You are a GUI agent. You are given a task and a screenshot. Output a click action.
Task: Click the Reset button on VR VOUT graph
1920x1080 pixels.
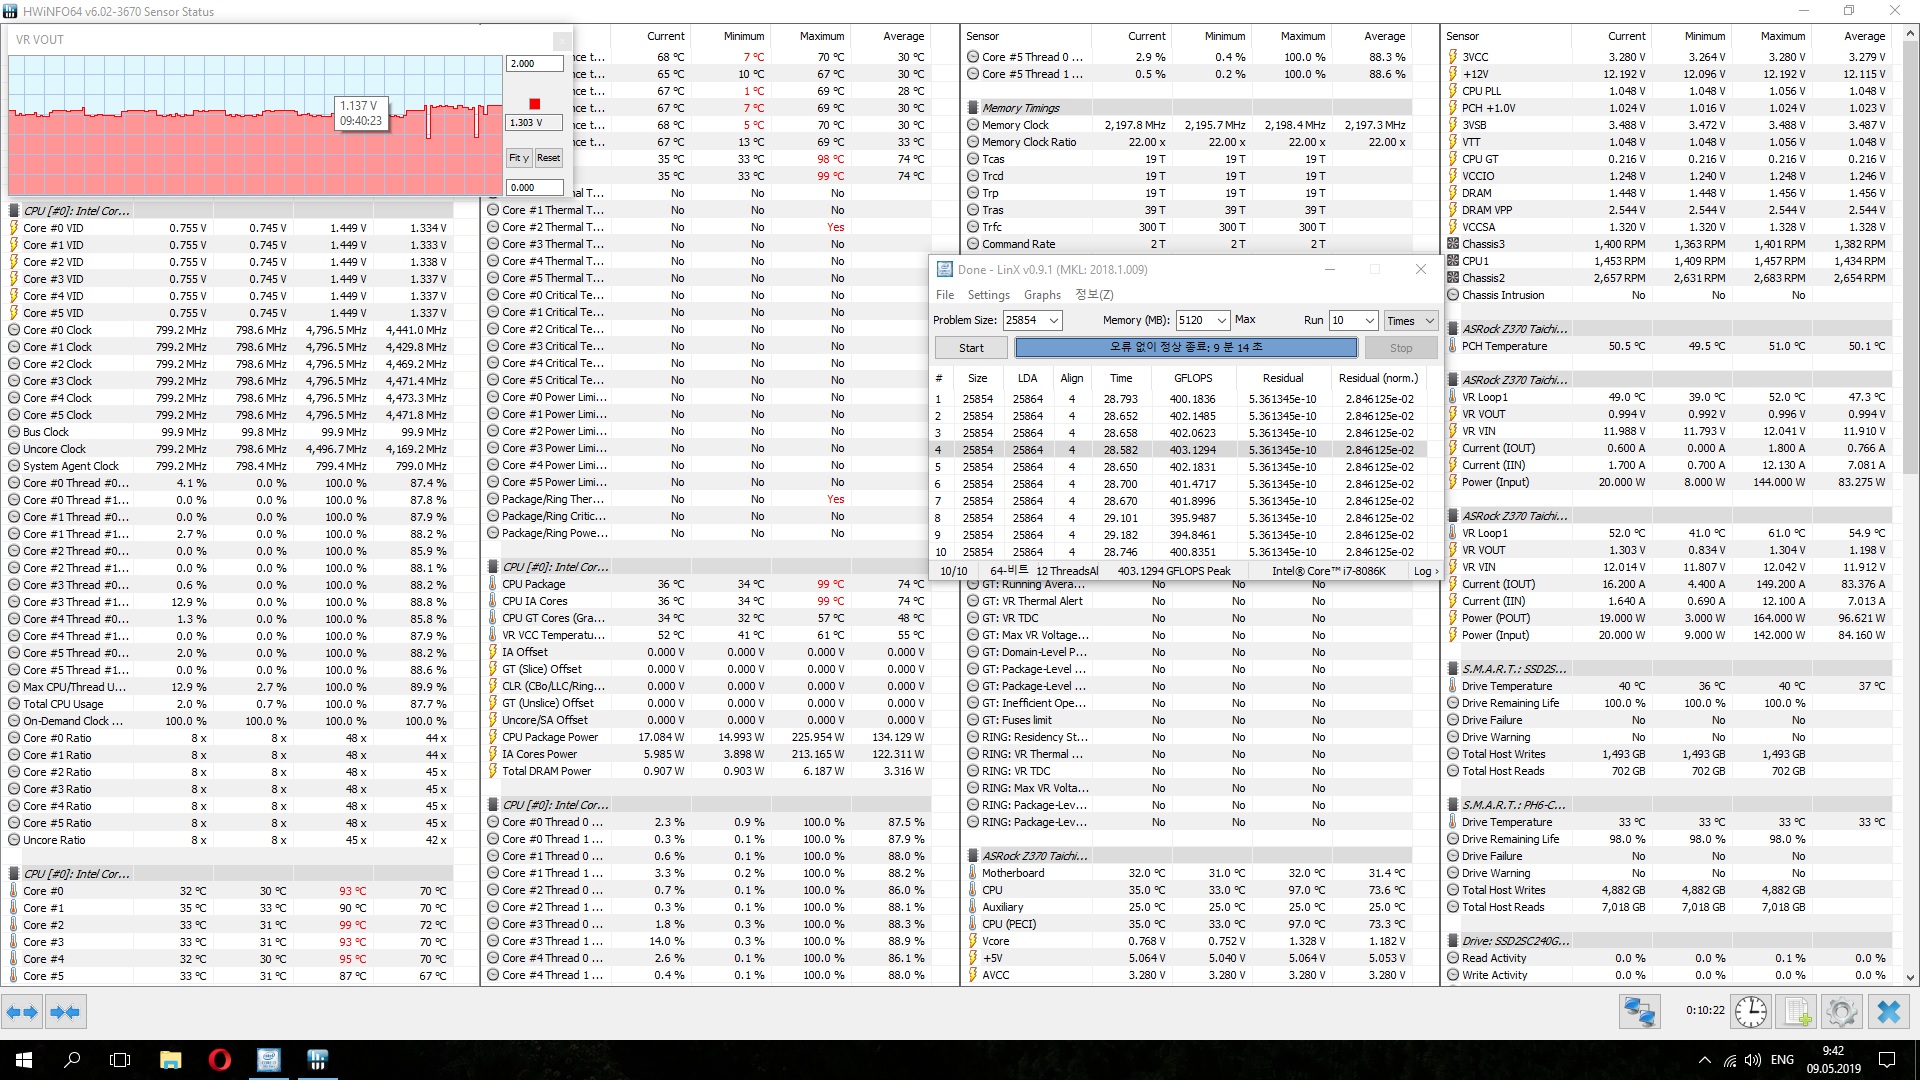(x=548, y=158)
